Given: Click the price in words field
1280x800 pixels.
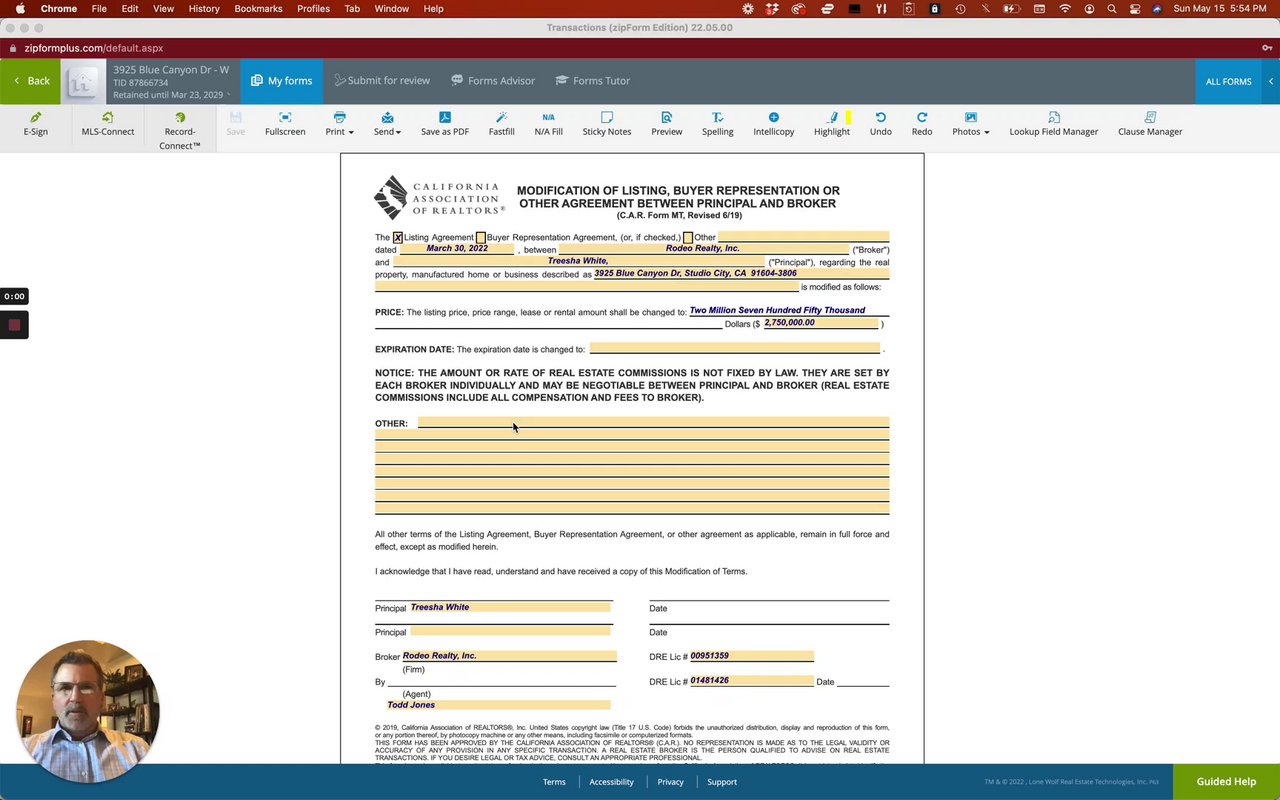Looking at the screenshot, I should [789, 311].
